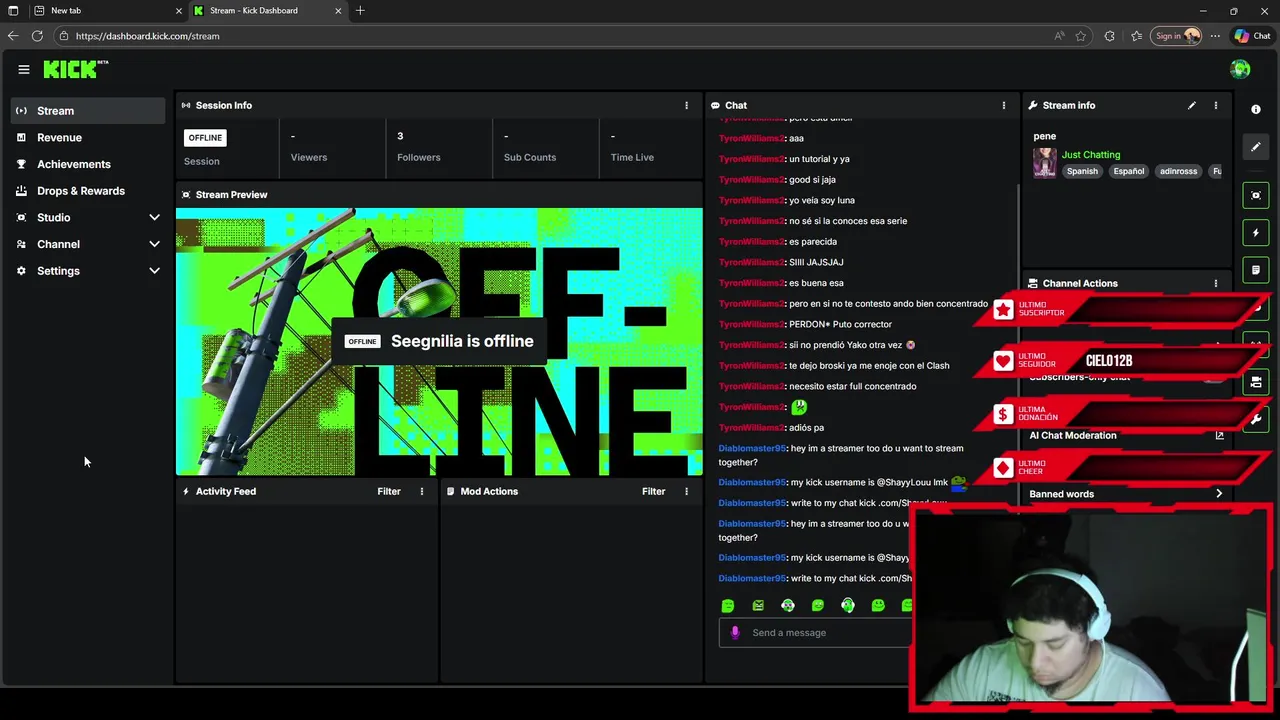Click the lightning bolt icon in right rail
This screenshot has height=720, width=1280.
tap(1256, 233)
